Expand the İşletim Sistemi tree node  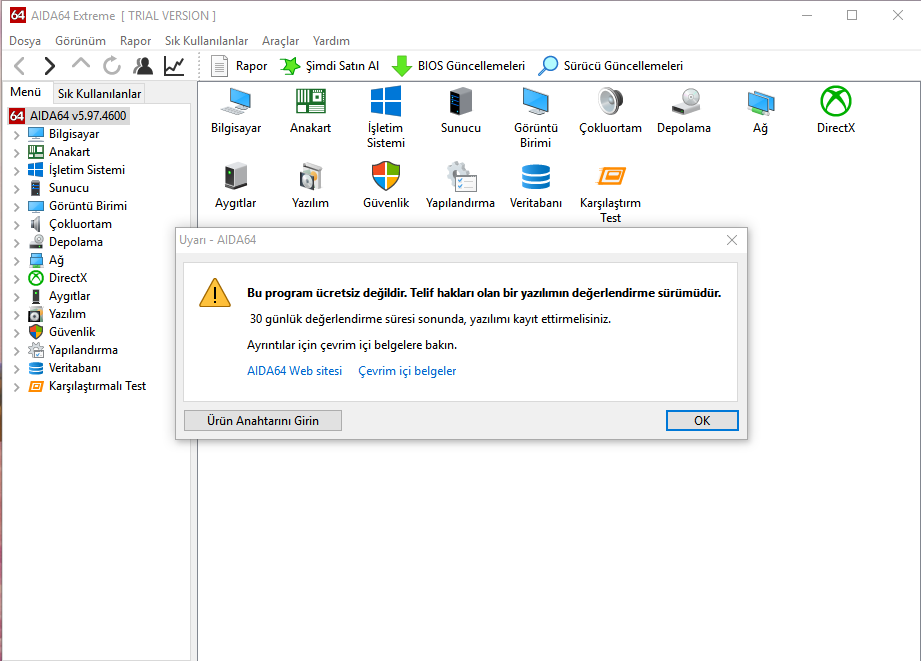coord(16,170)
